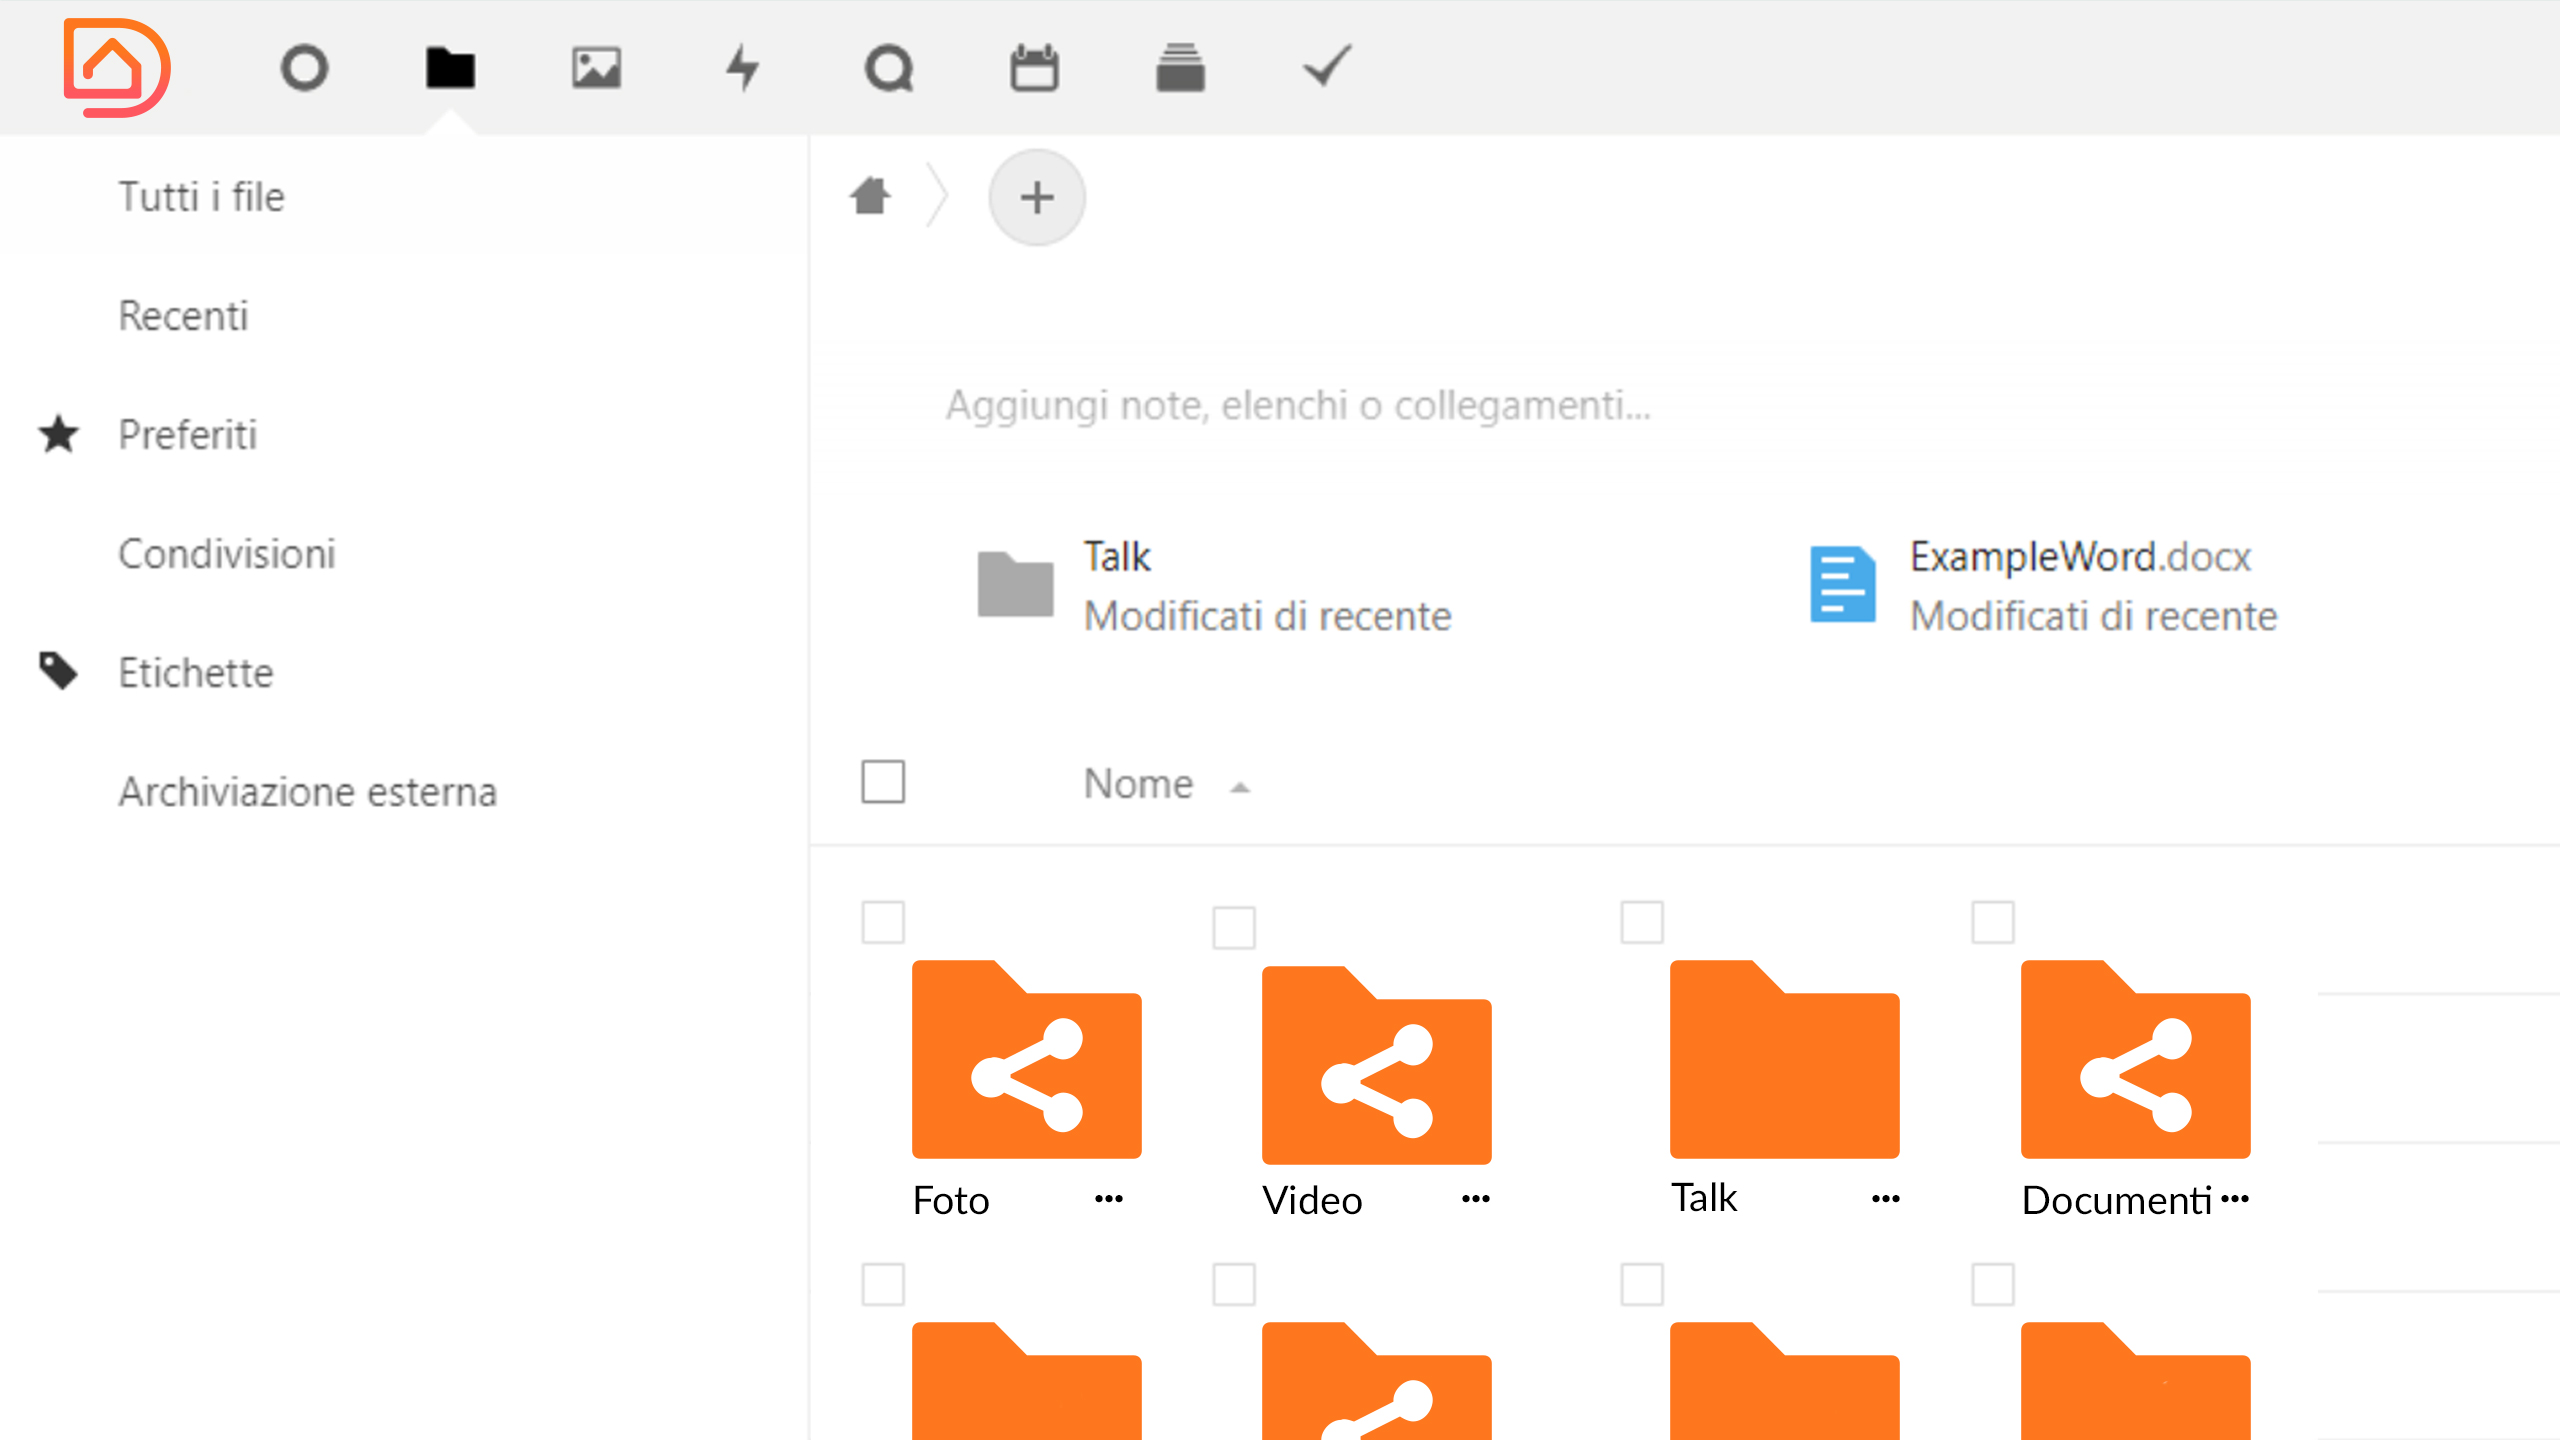Click note input field to add text
Image resolution: width=2560 pixels, height=1440 pixels.
click(1299, 403)
